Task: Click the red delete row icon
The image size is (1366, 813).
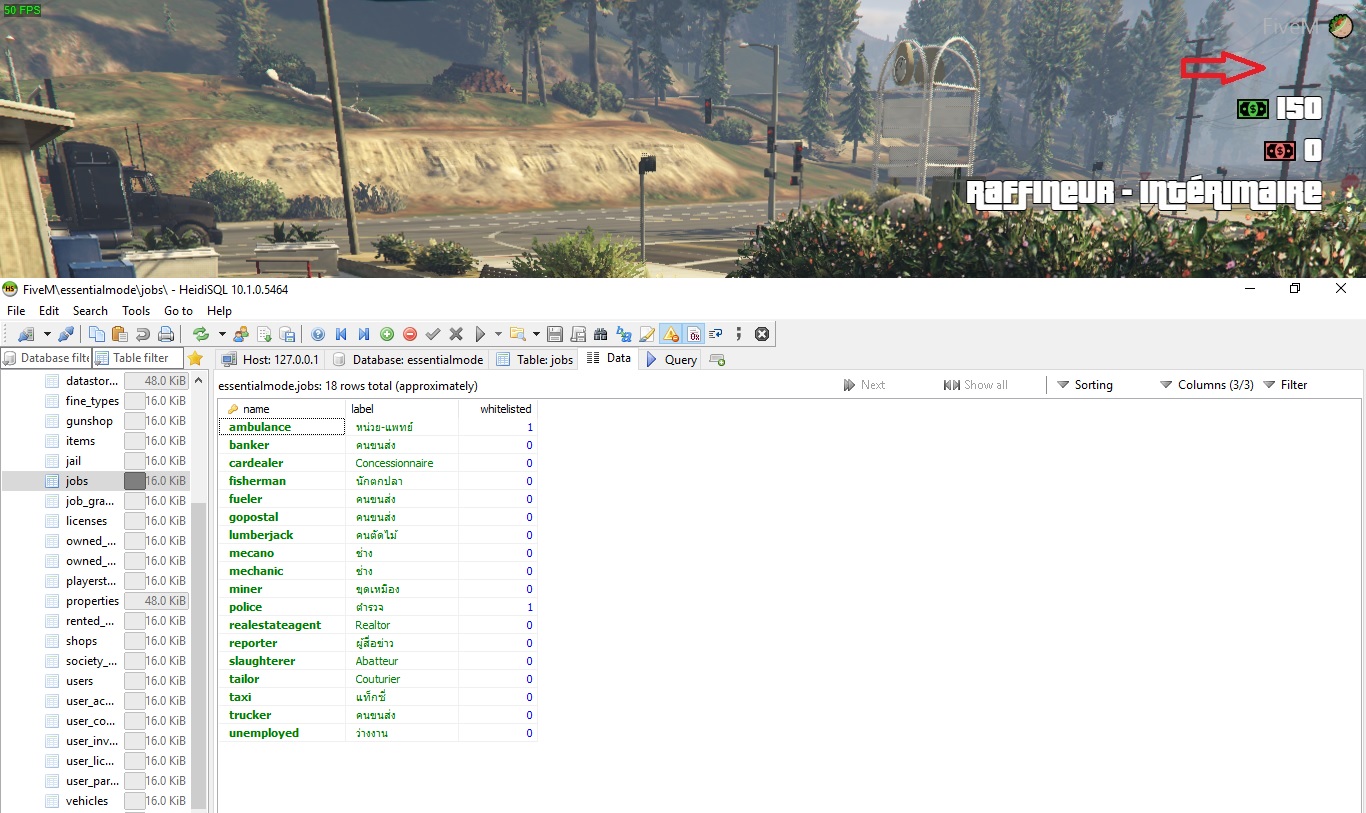Action: point(410,334)
